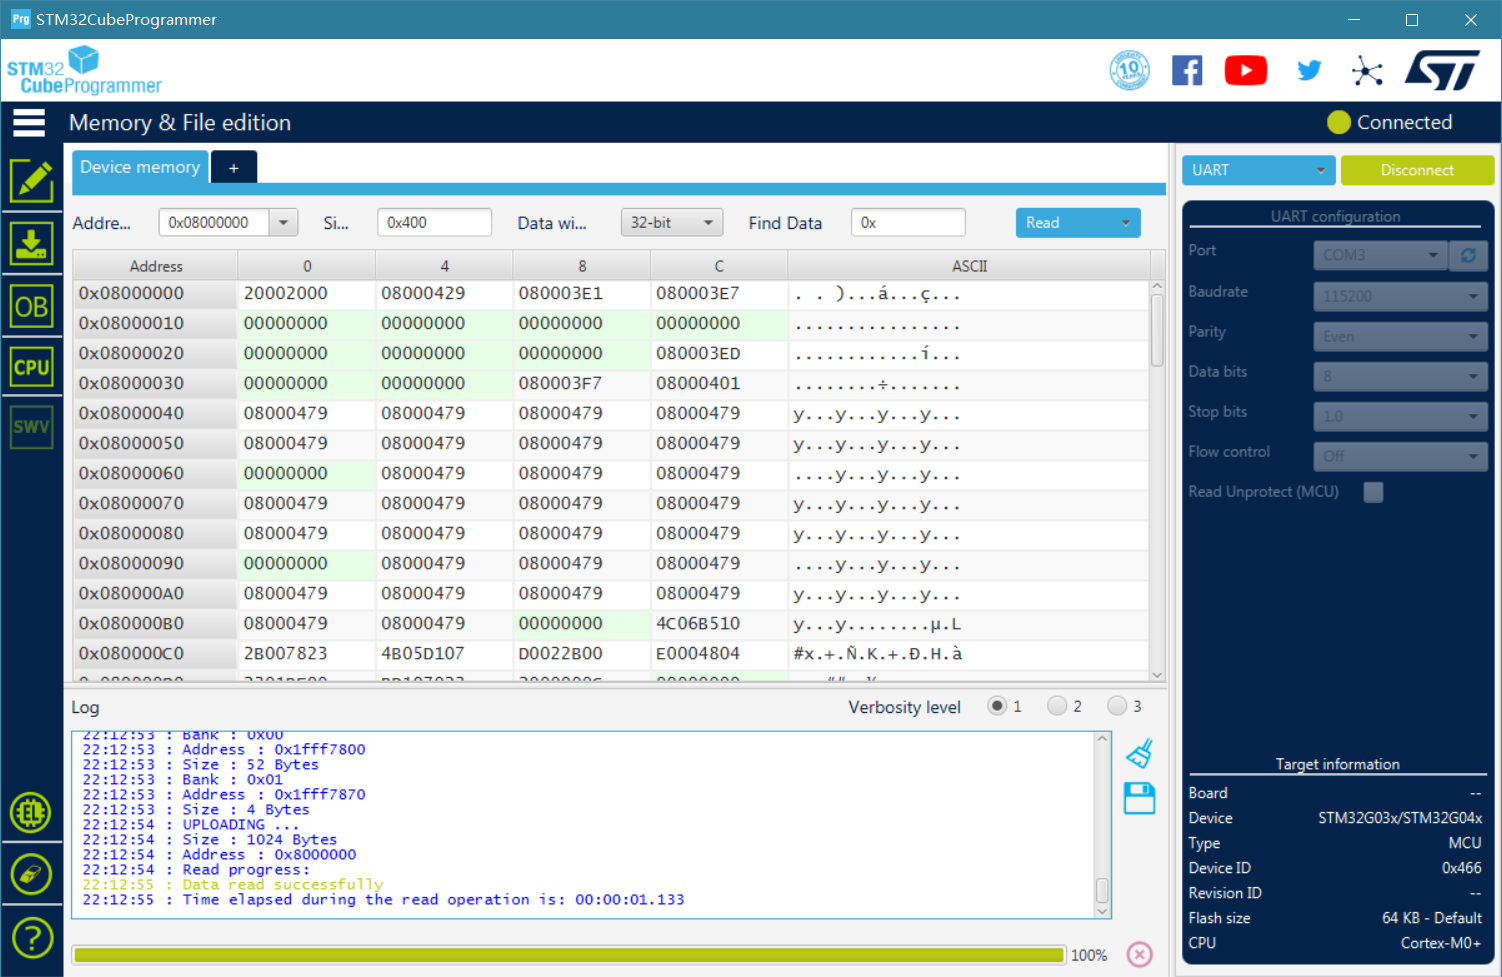Screen dimensions: 1502x977
Task: Select address row 0x08000040
Action: 155,413
